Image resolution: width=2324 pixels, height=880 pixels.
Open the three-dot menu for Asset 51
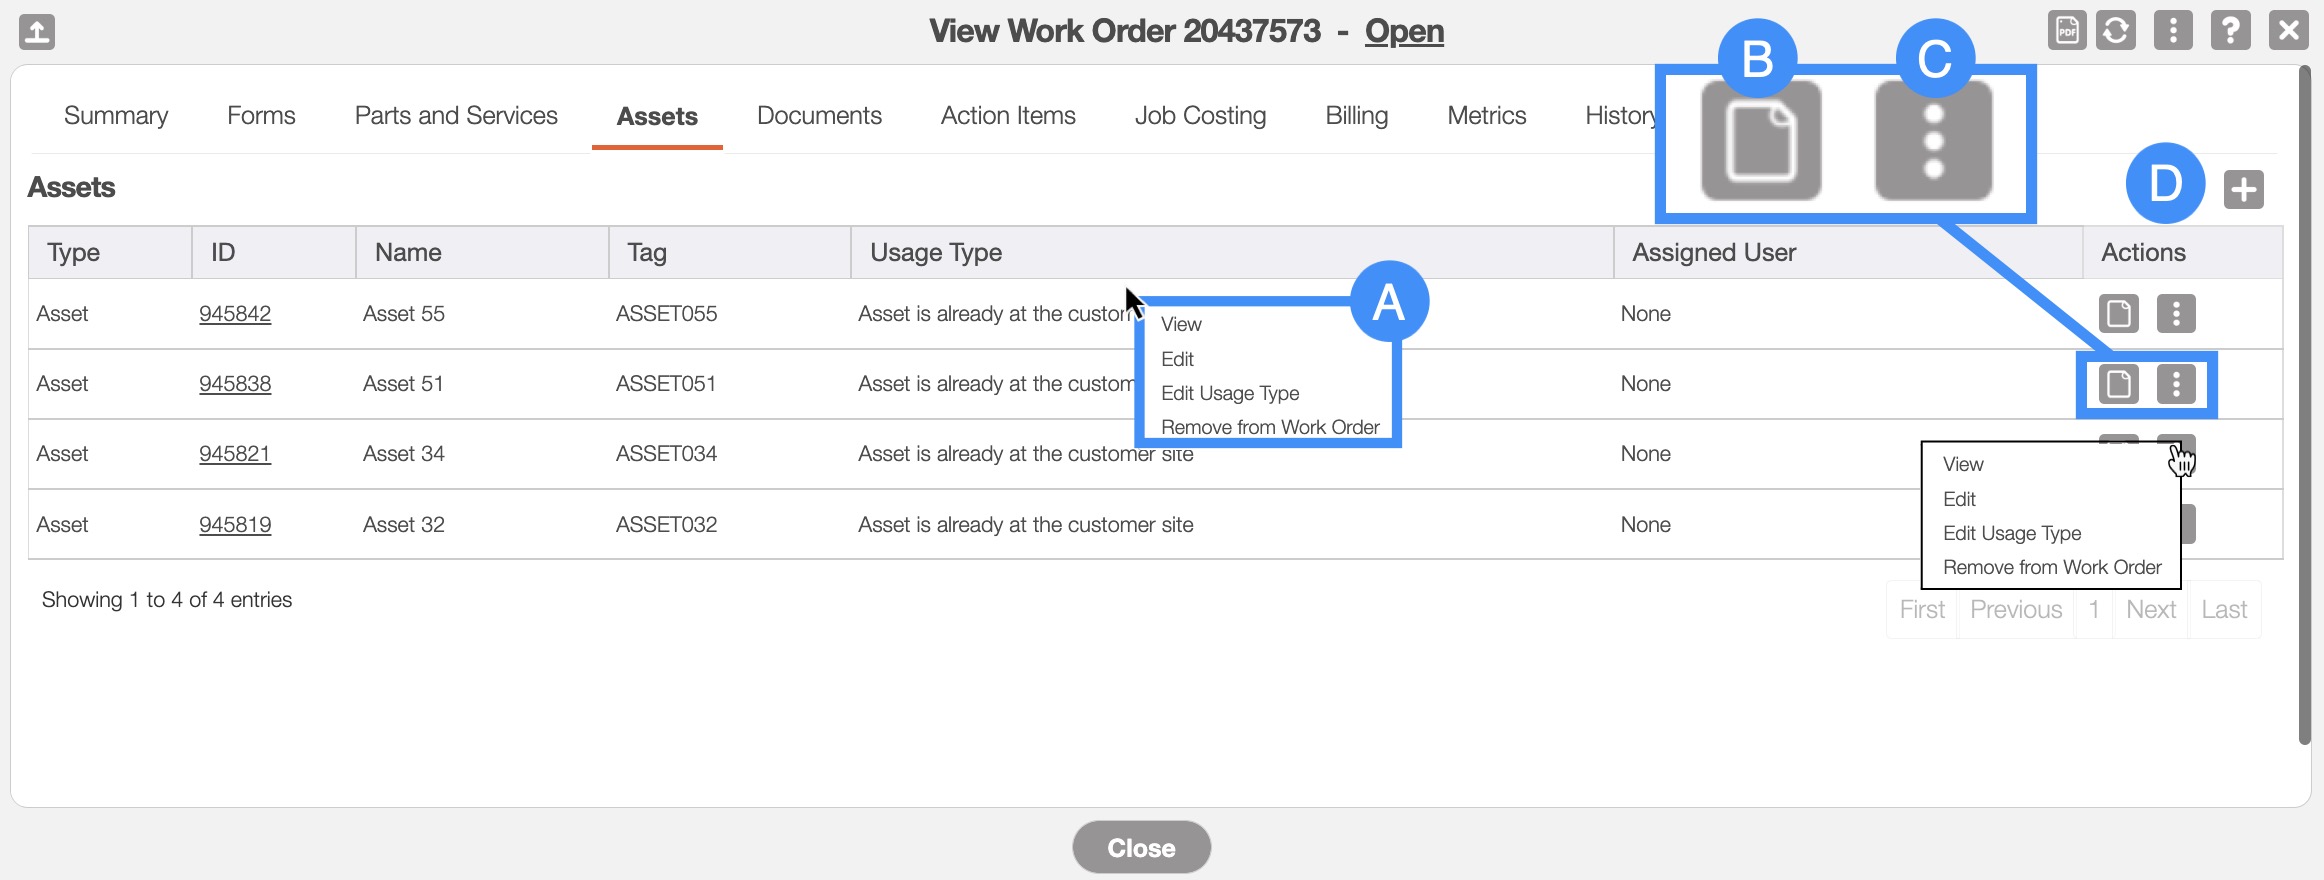point(2176,384)
